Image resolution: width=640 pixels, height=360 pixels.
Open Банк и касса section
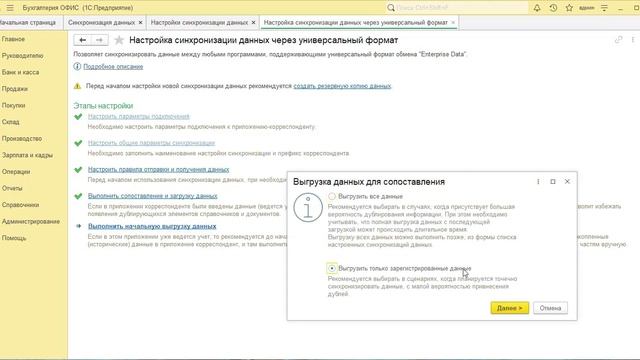point(20,72)
